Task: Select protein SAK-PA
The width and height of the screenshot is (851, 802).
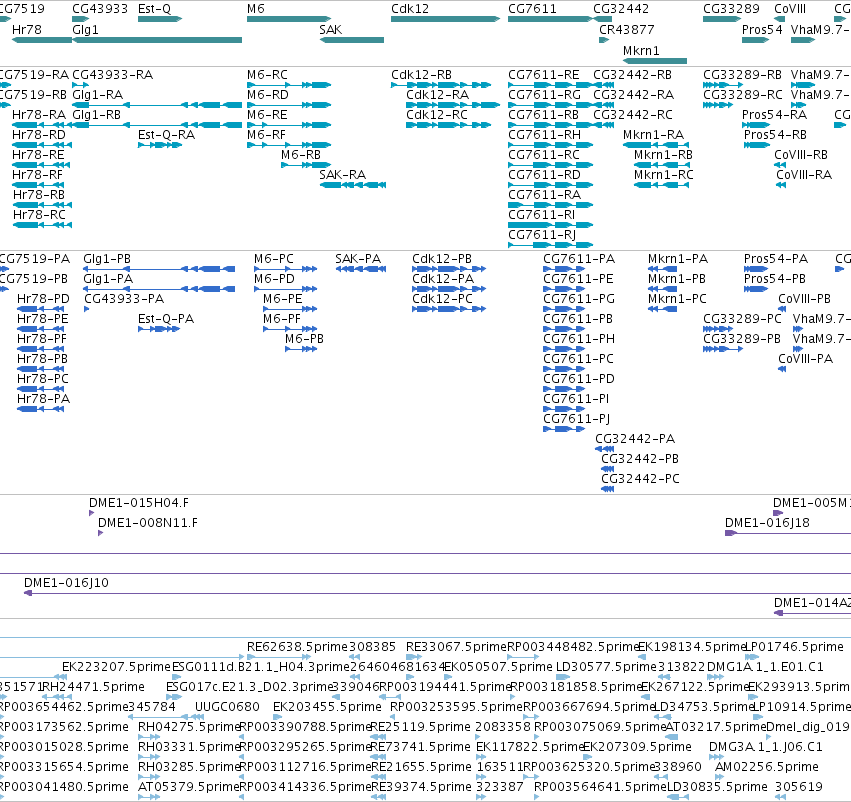Action: pos(358,258)
